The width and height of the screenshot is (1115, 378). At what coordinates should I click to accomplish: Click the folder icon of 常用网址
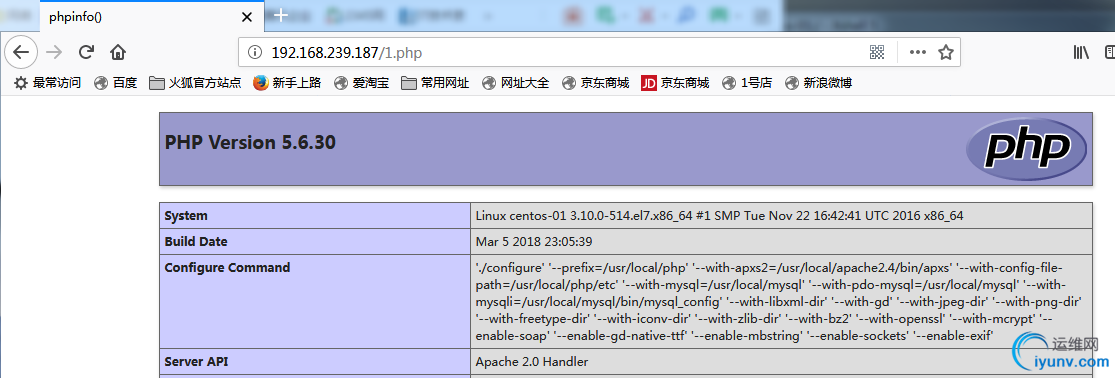click(408, 83)
